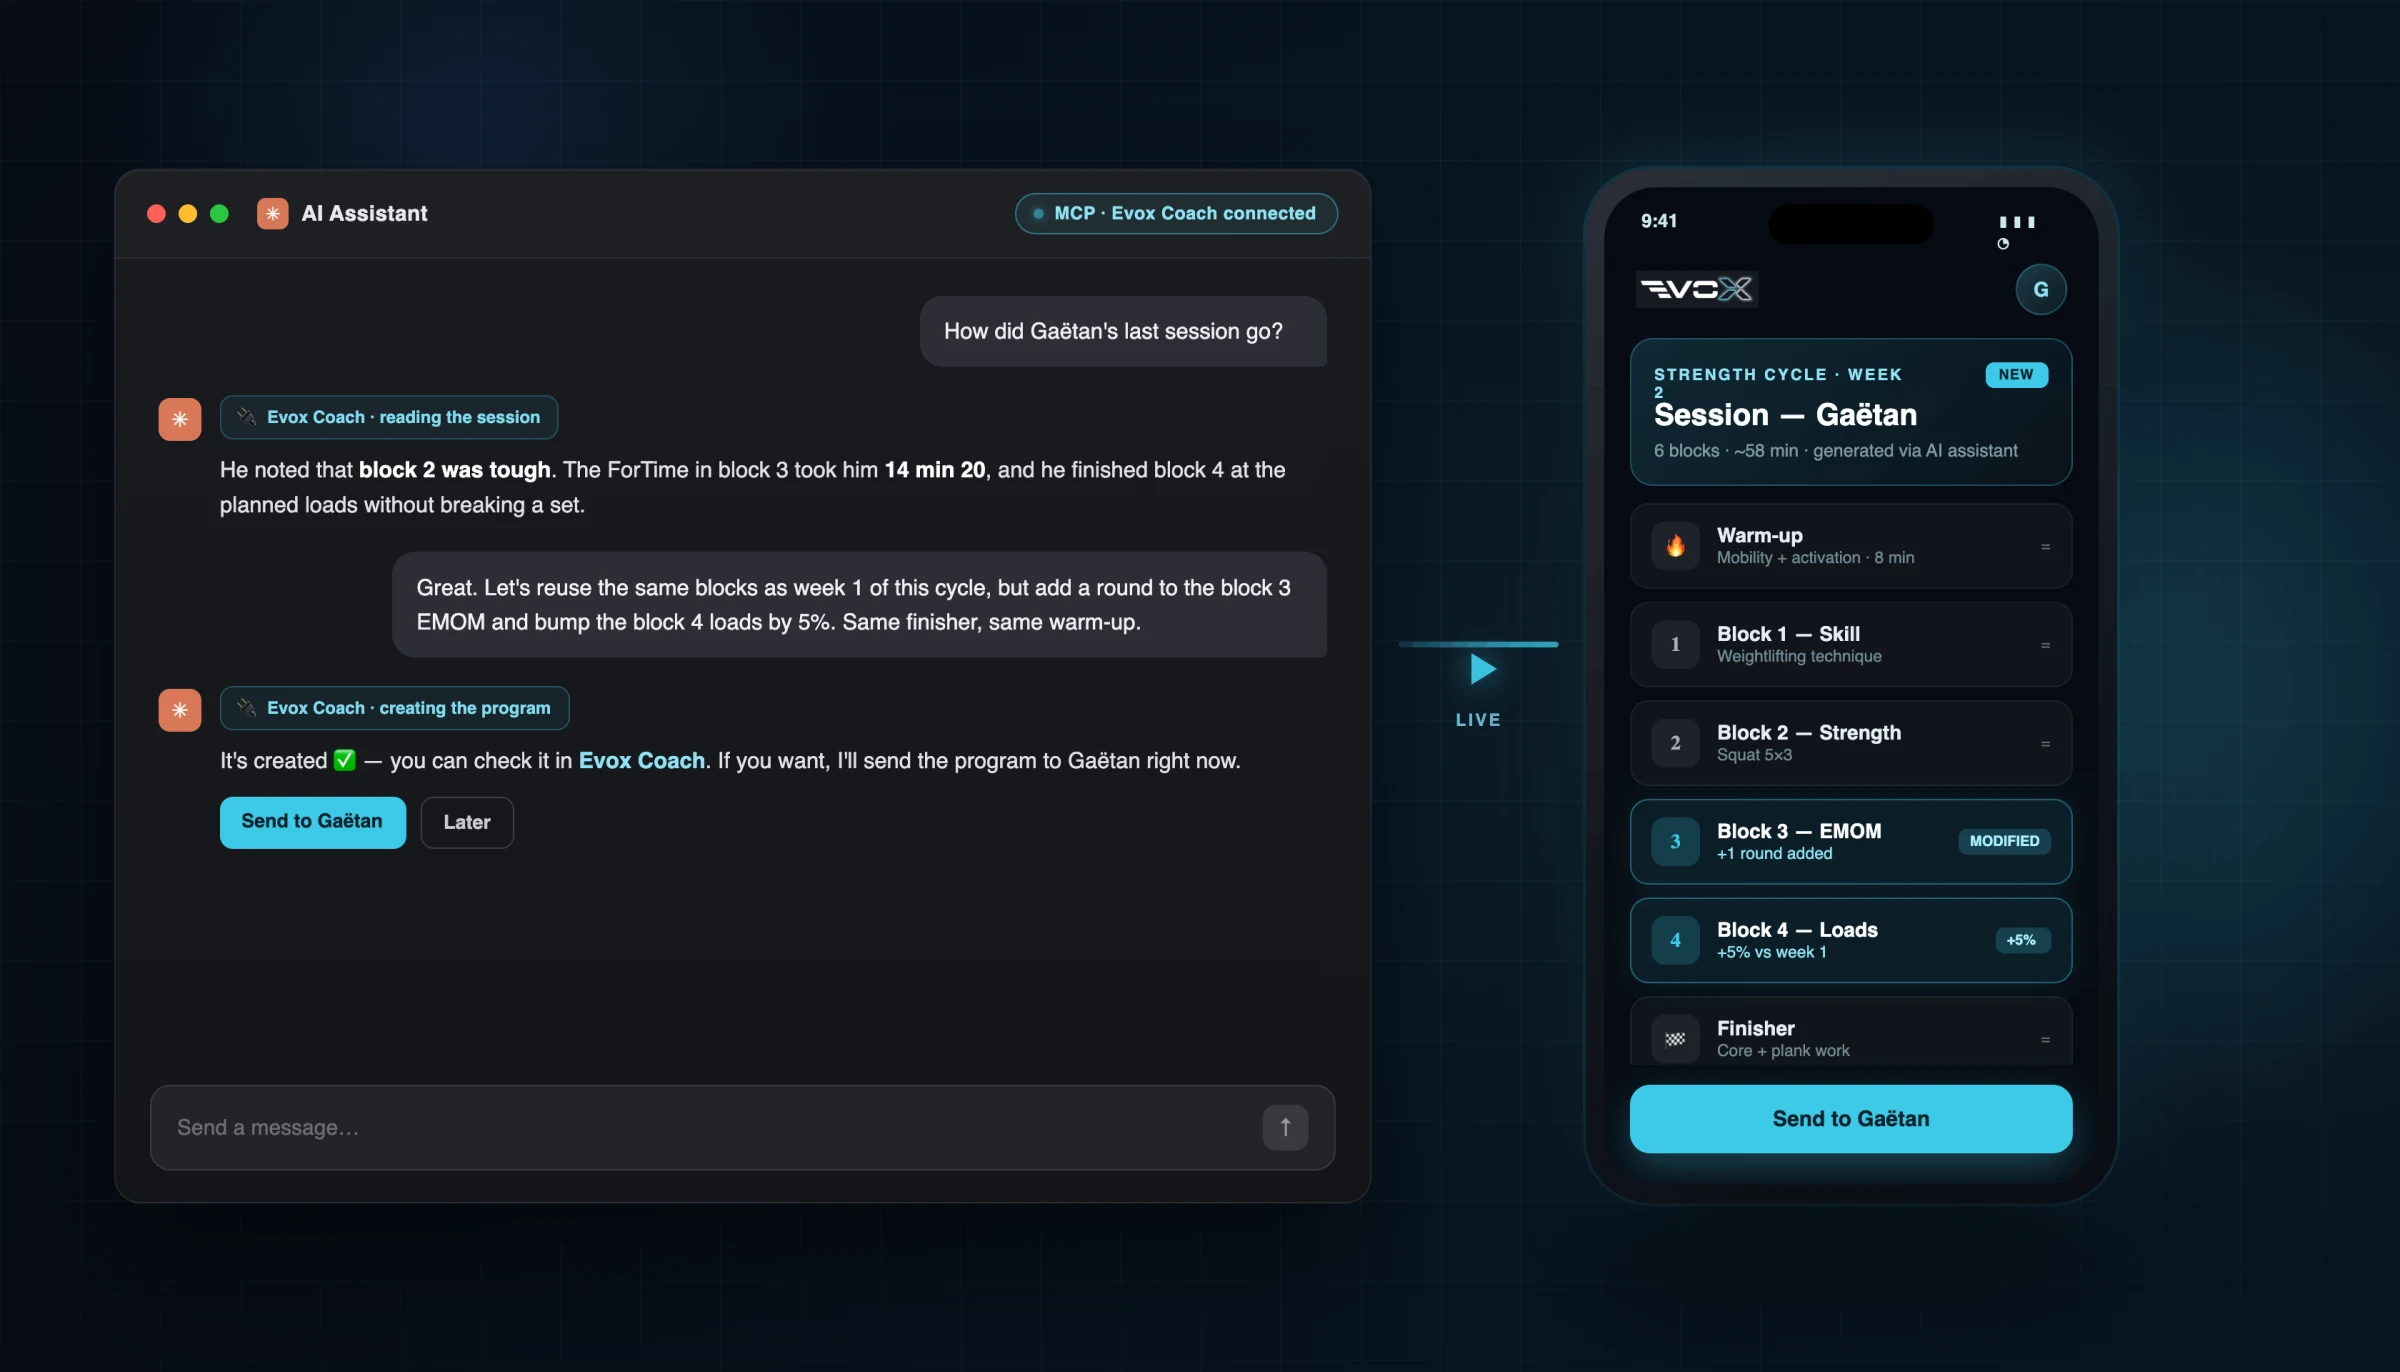Click the assistant avatar beside creating the program
The height and width of the screenshot is (1372, 2400).
(180, 710)
